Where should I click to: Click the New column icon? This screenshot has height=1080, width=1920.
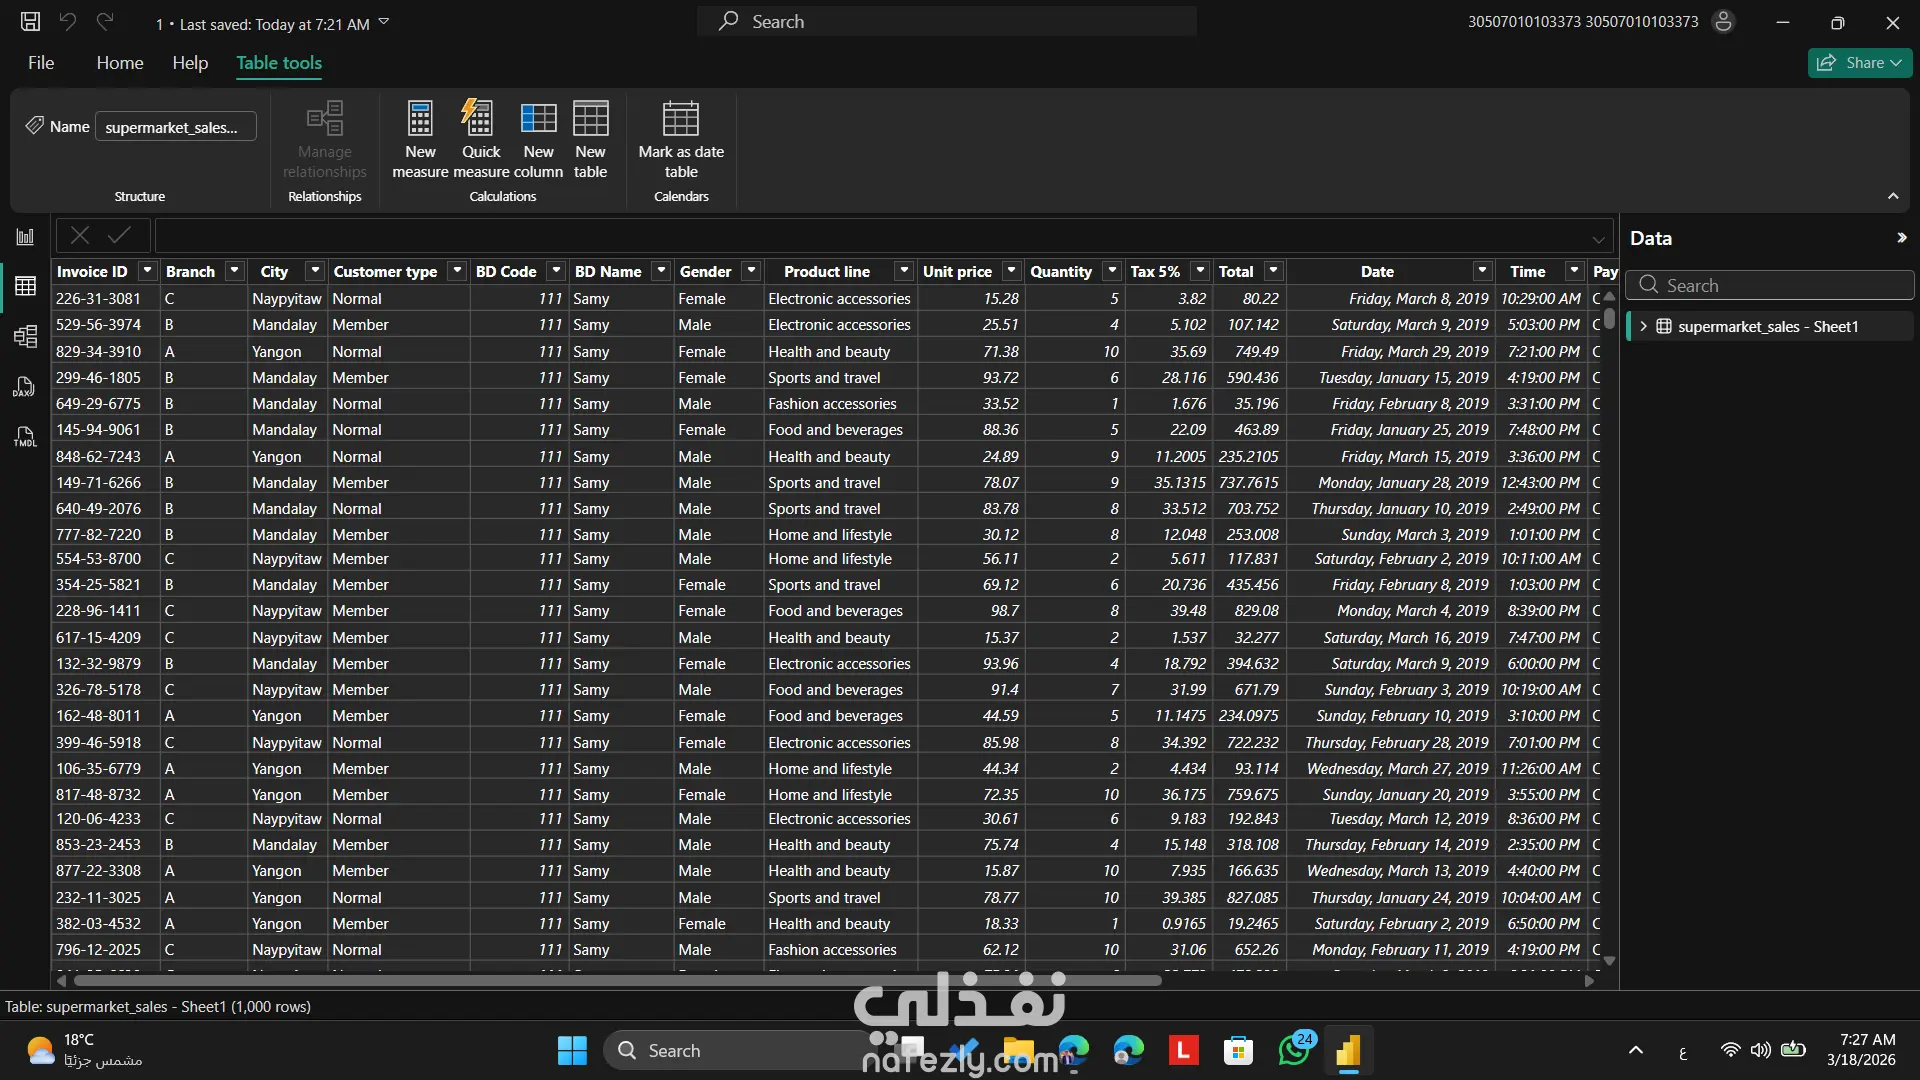click(538, 119)
